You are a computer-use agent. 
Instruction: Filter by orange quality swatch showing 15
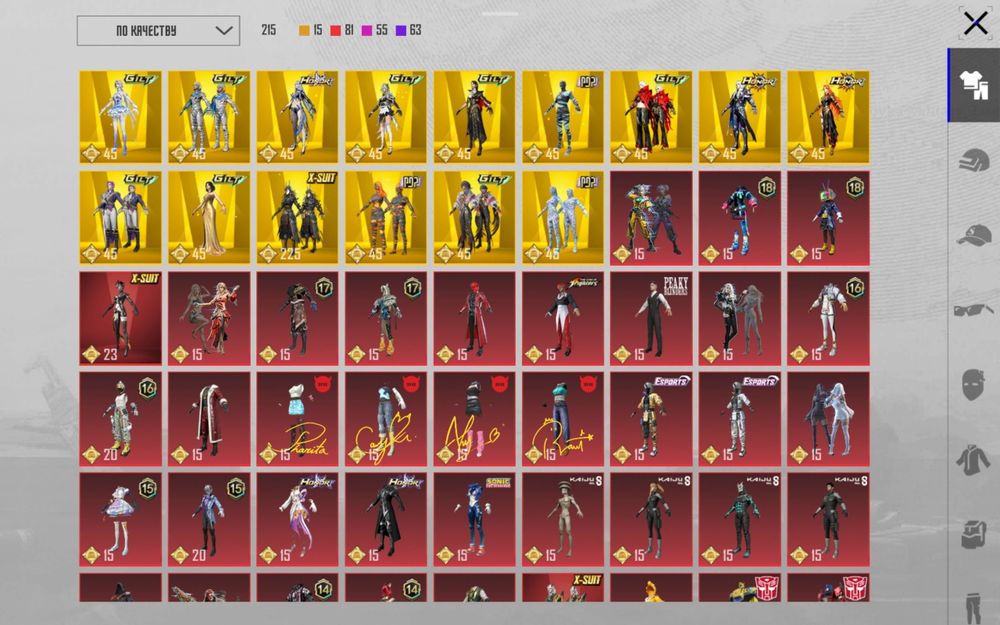point(311,30)
